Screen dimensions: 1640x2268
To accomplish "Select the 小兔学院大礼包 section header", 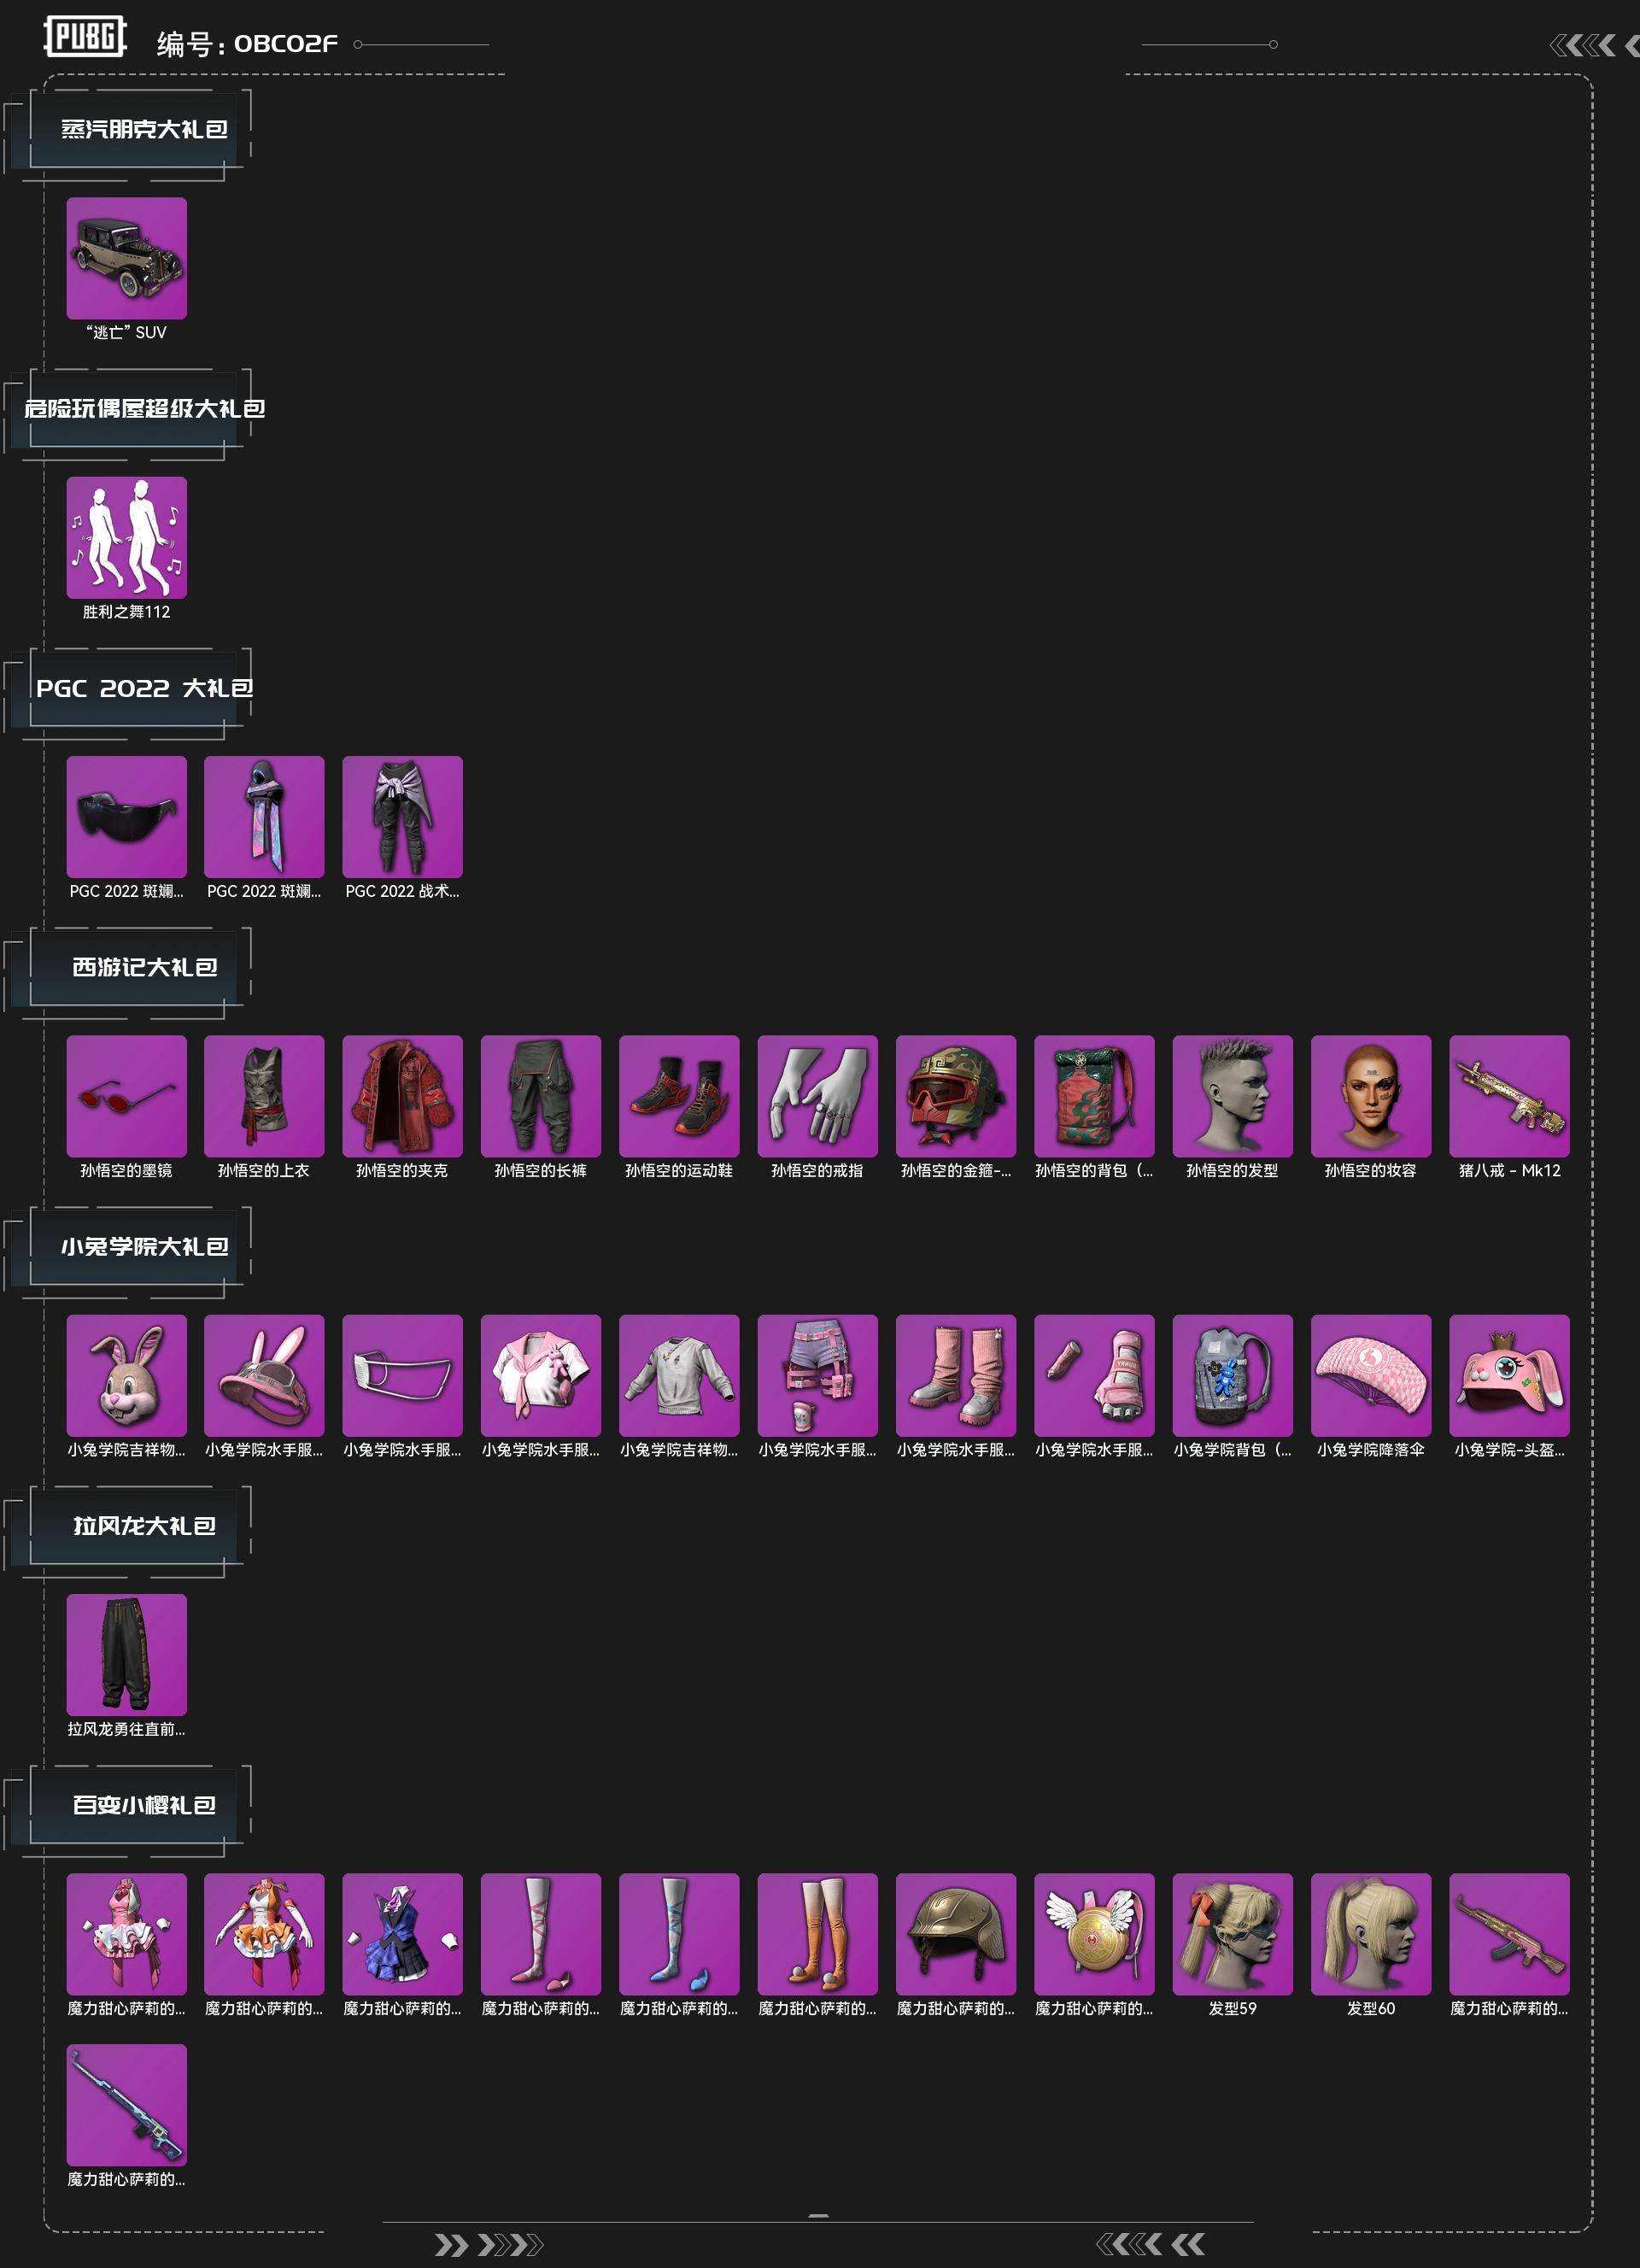I will click(x=144, y=1246).
